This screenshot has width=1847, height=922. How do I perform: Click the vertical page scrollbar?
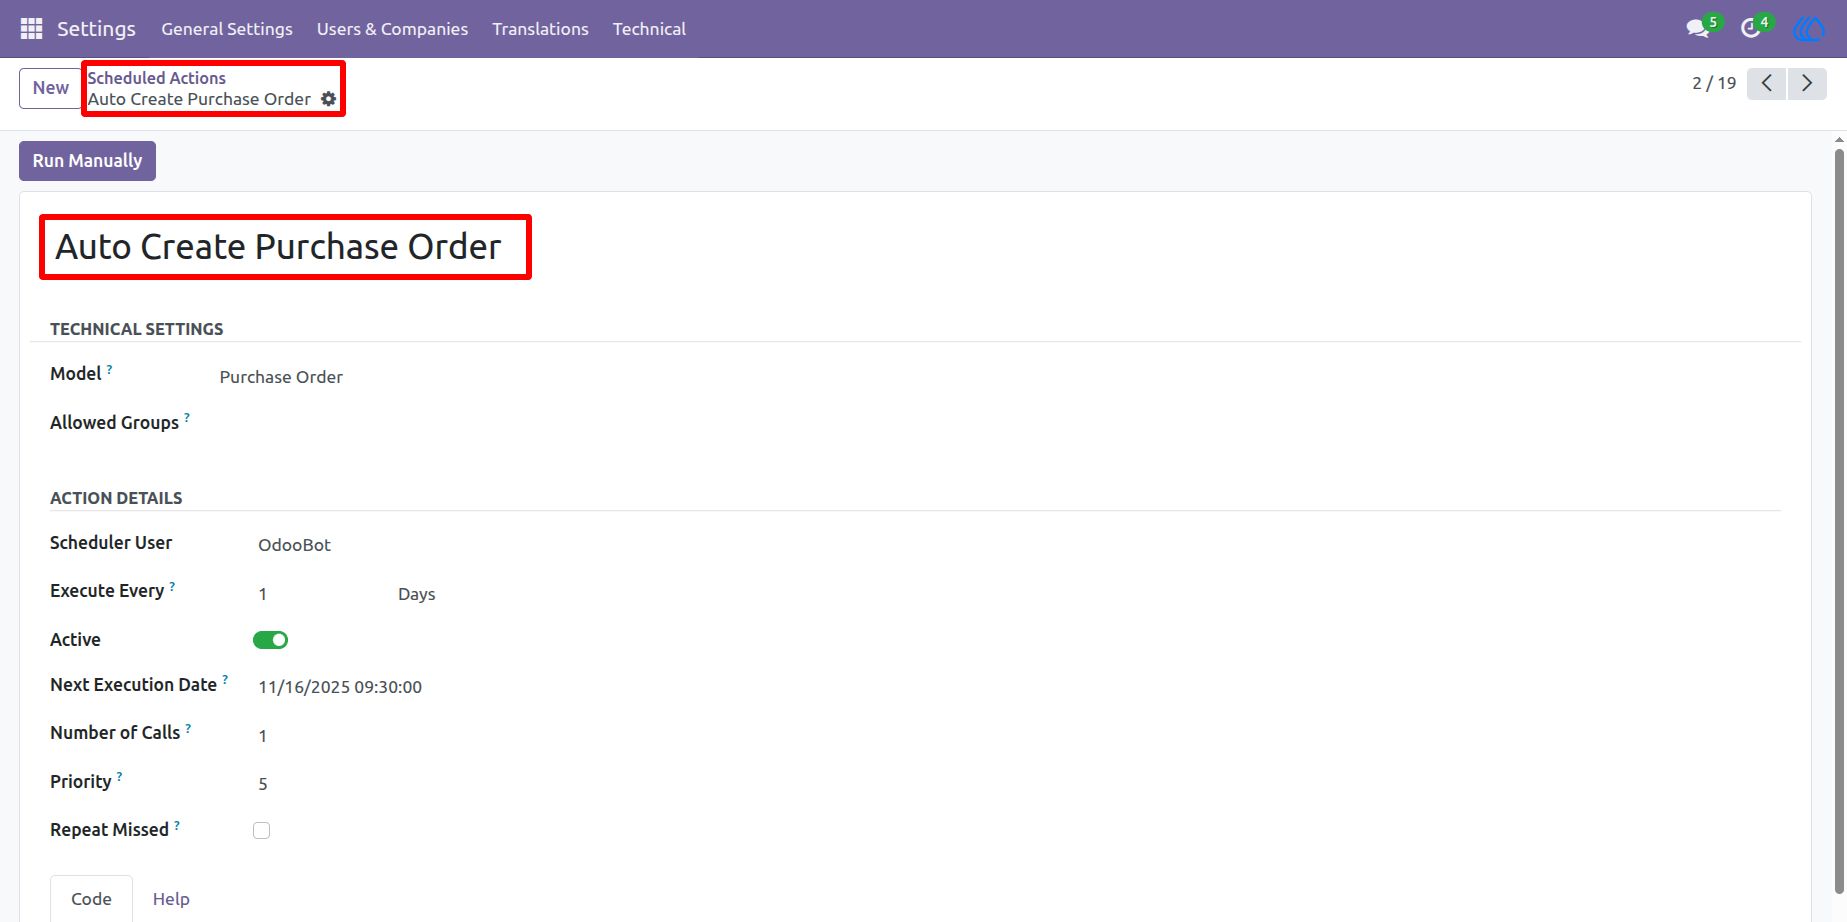point(1839,520)
